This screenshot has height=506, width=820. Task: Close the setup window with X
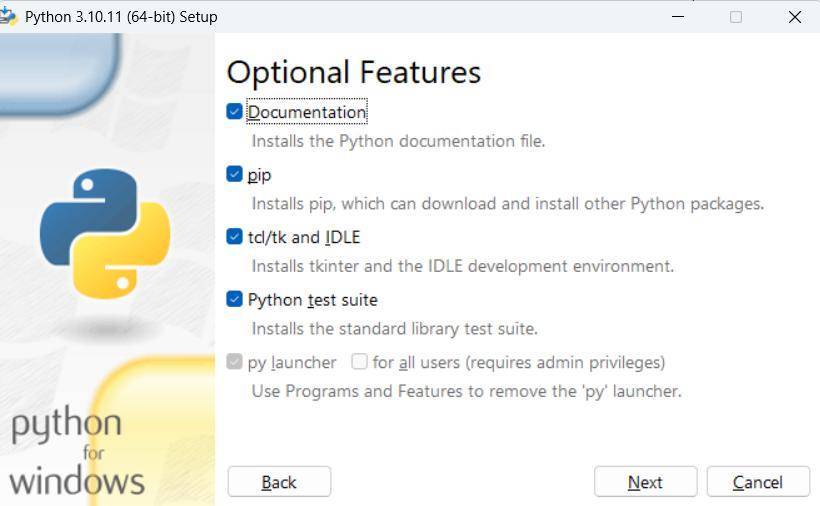(x=794, y=17)
